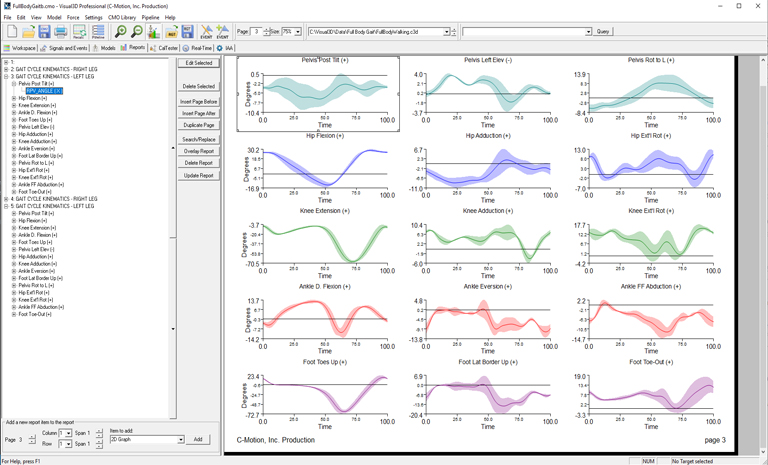Click the report view vertical scrollbar
Viewport: 768px width, 465px height.
coord(764,255)
